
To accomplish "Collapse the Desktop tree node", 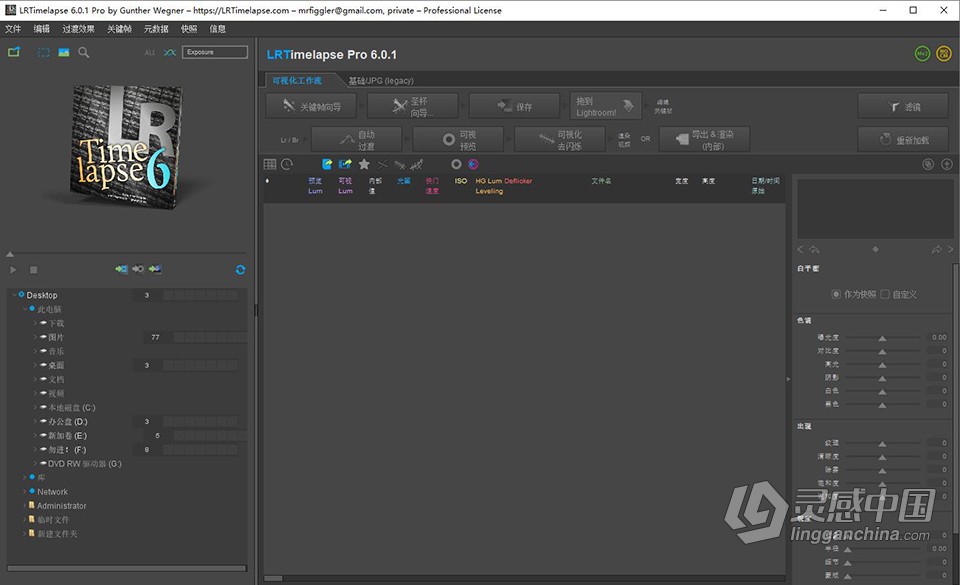I will [x=14, y=295].
